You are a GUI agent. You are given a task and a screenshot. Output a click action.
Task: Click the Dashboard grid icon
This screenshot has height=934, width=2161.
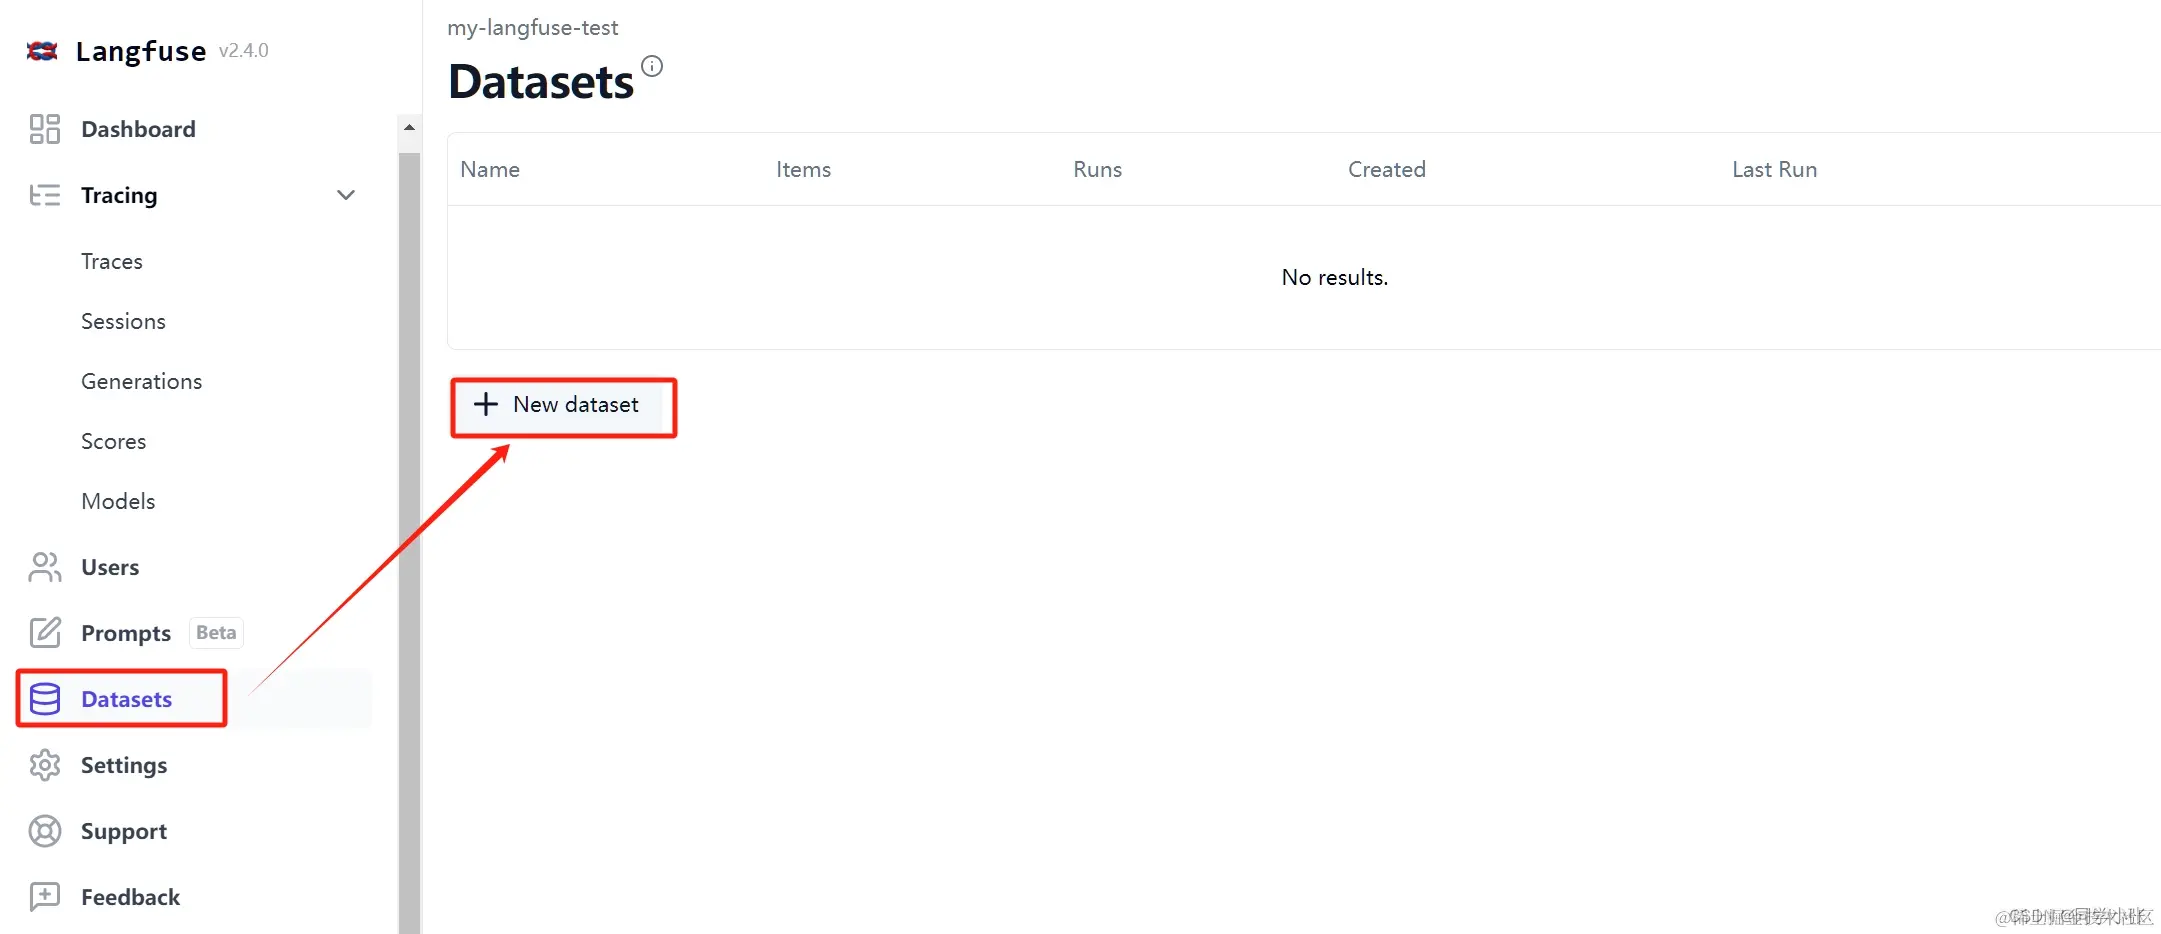click(x=45, y=129)
